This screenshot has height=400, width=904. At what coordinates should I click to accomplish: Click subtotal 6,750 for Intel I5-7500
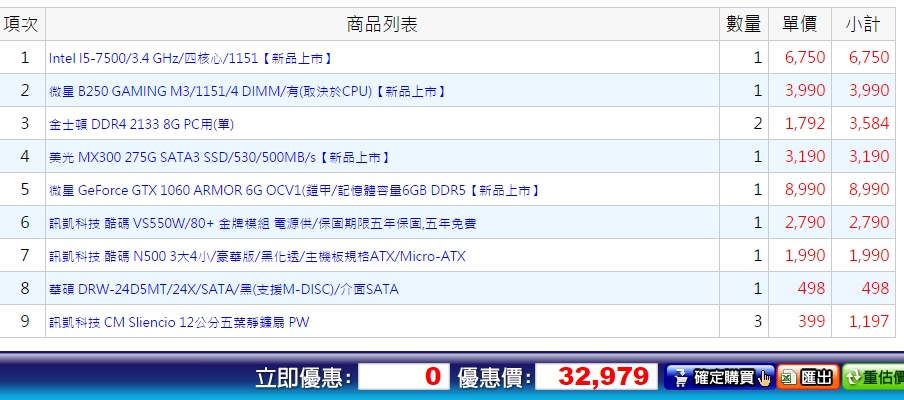(x=869, y=58)
